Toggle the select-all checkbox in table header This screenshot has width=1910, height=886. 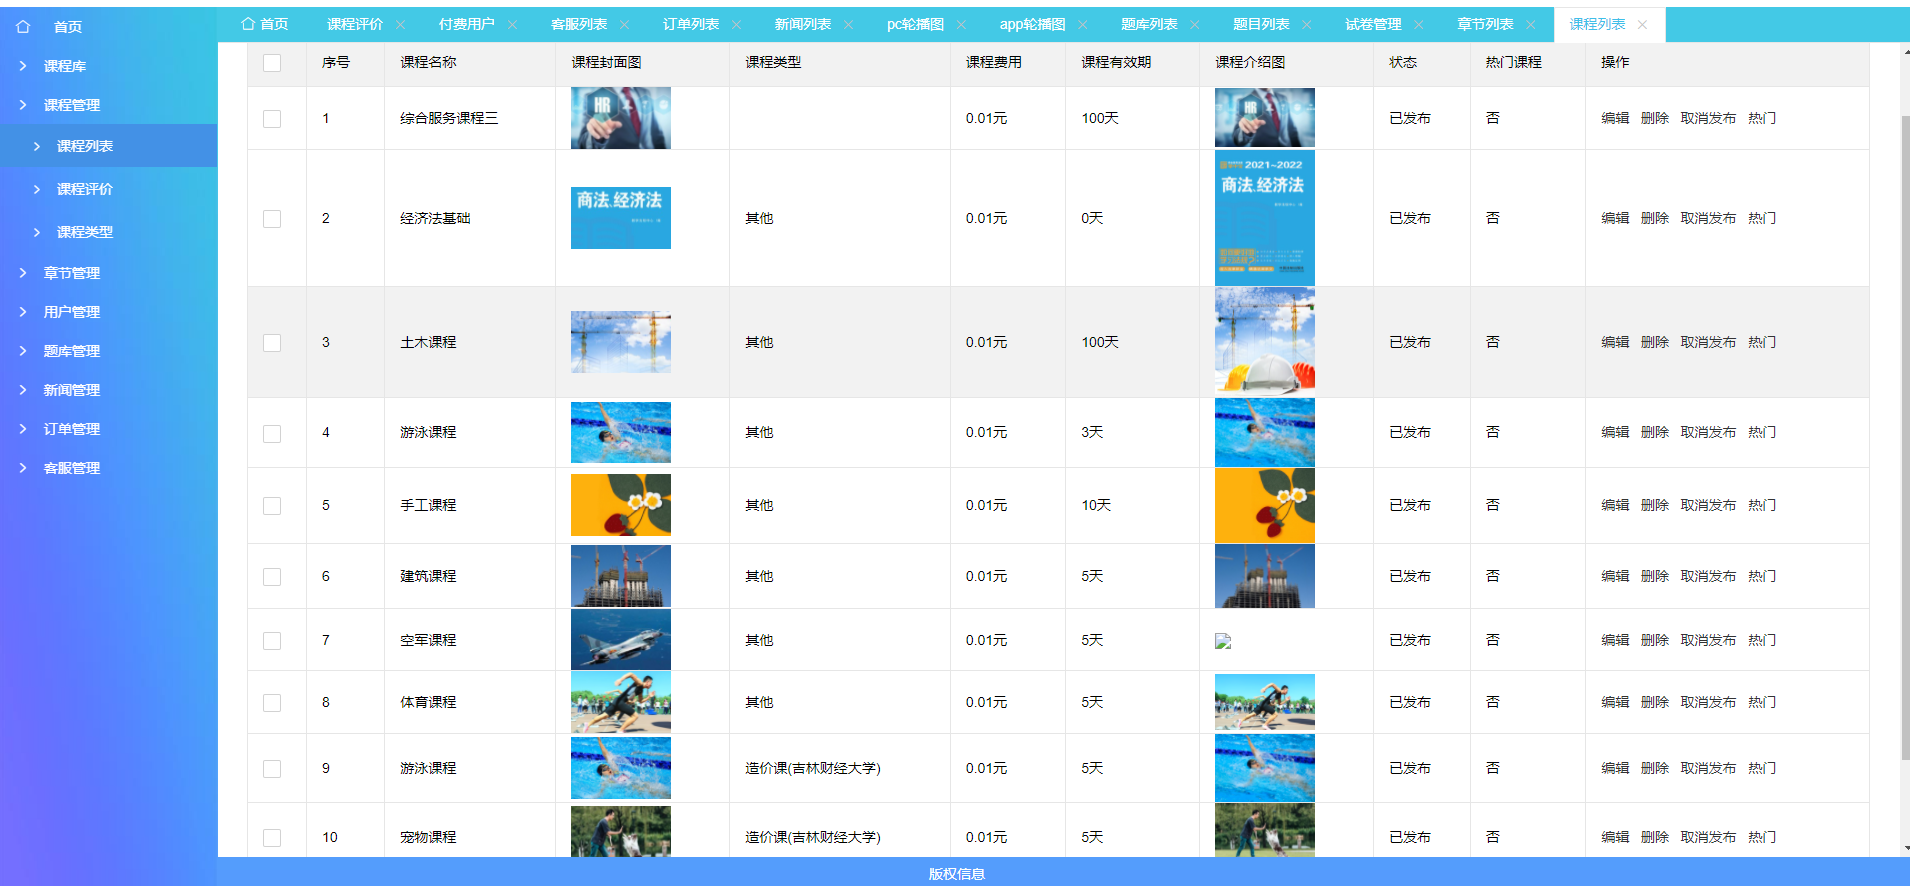click(272, 63)
